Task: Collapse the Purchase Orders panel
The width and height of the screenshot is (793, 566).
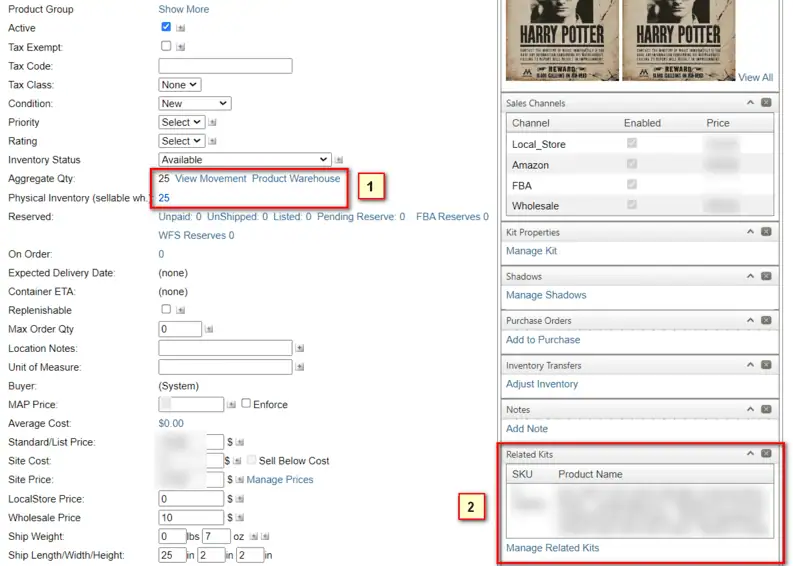Action: click(751, 320)
